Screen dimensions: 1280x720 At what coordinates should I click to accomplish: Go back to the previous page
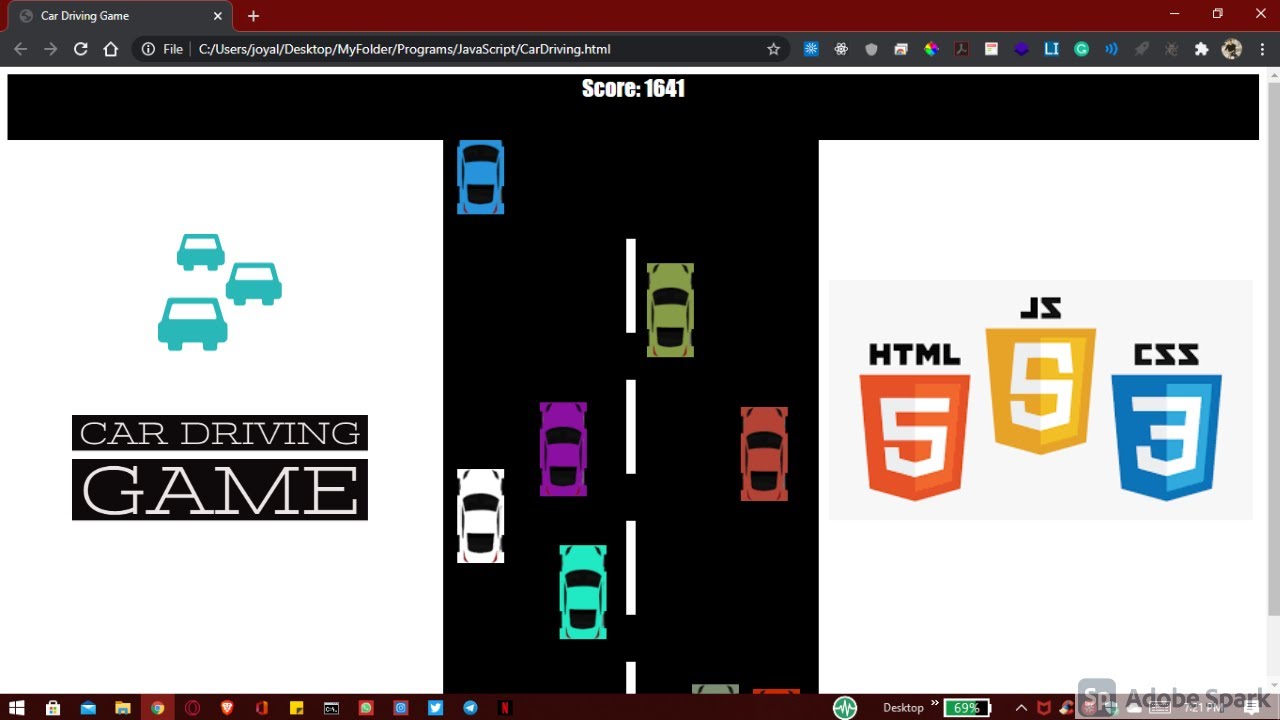pyautogui.click(x=21, y=49)
